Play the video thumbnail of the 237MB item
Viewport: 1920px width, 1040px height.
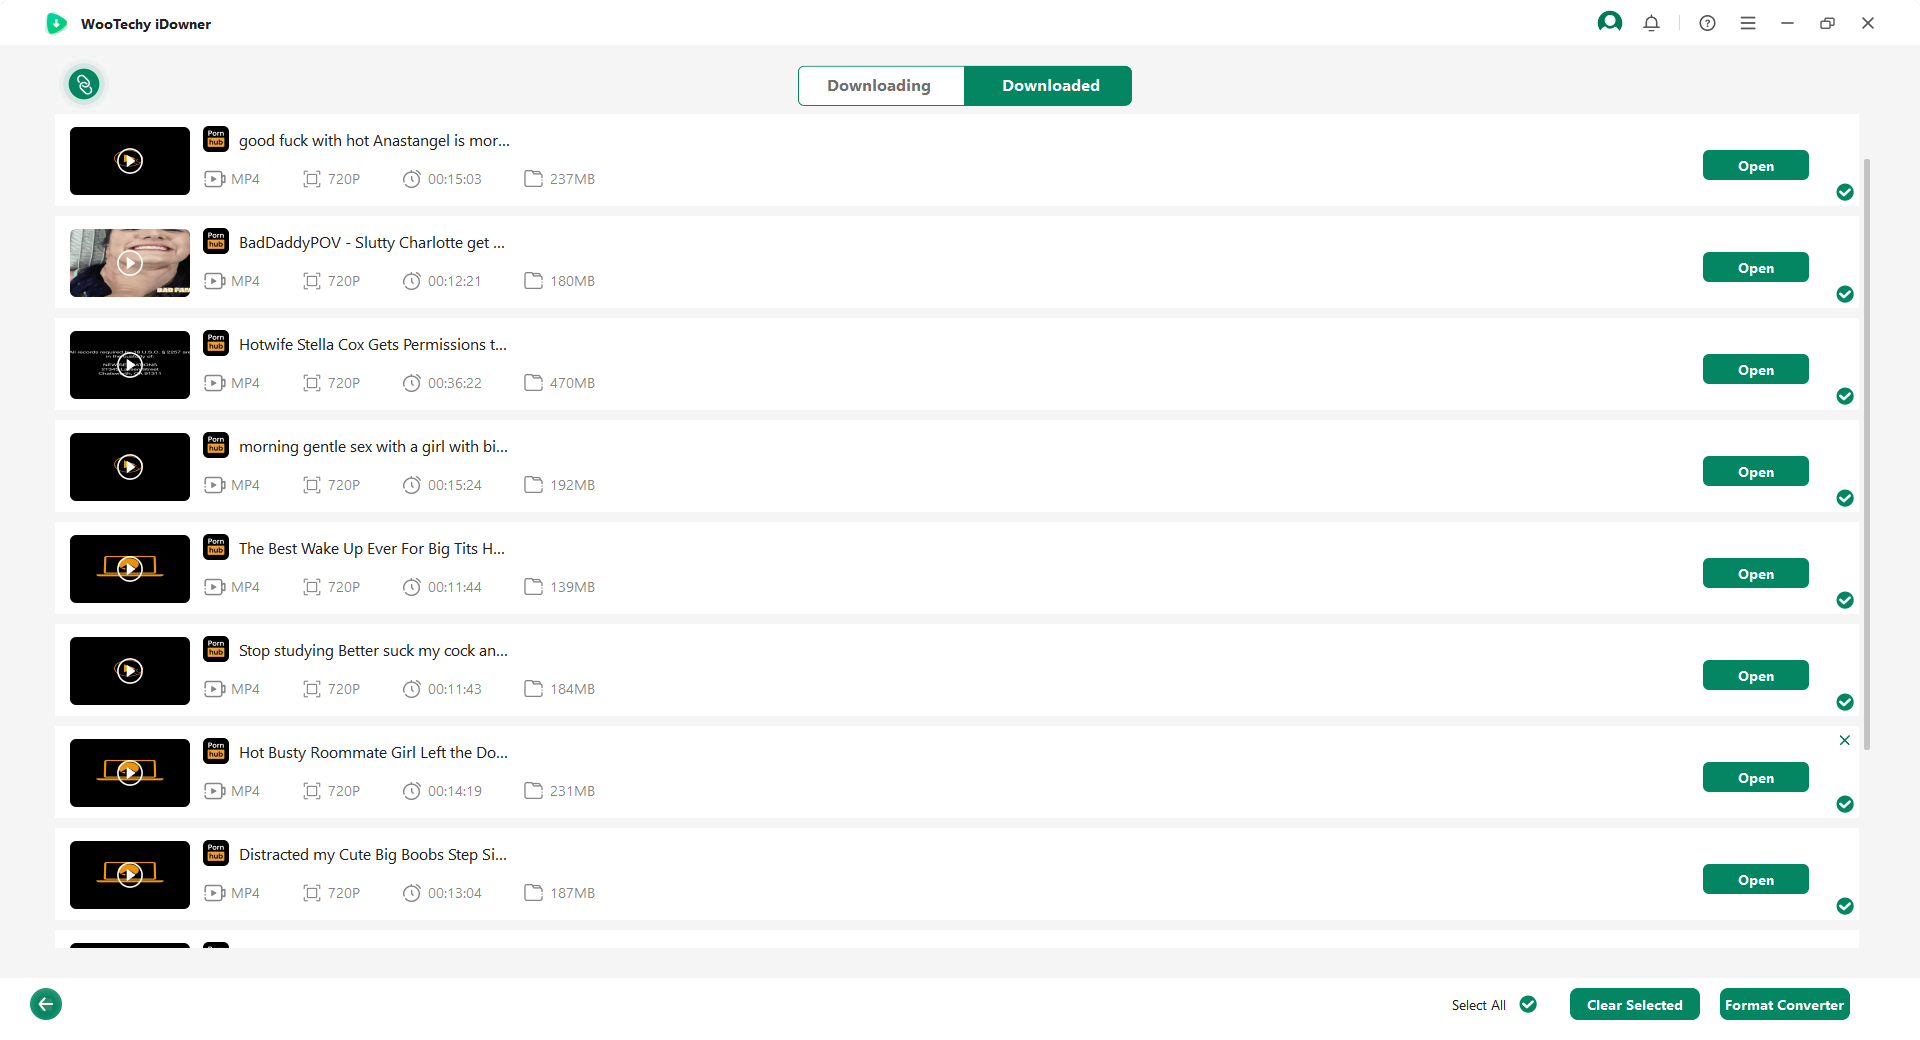pyautogui.click(x=130, y=161)
